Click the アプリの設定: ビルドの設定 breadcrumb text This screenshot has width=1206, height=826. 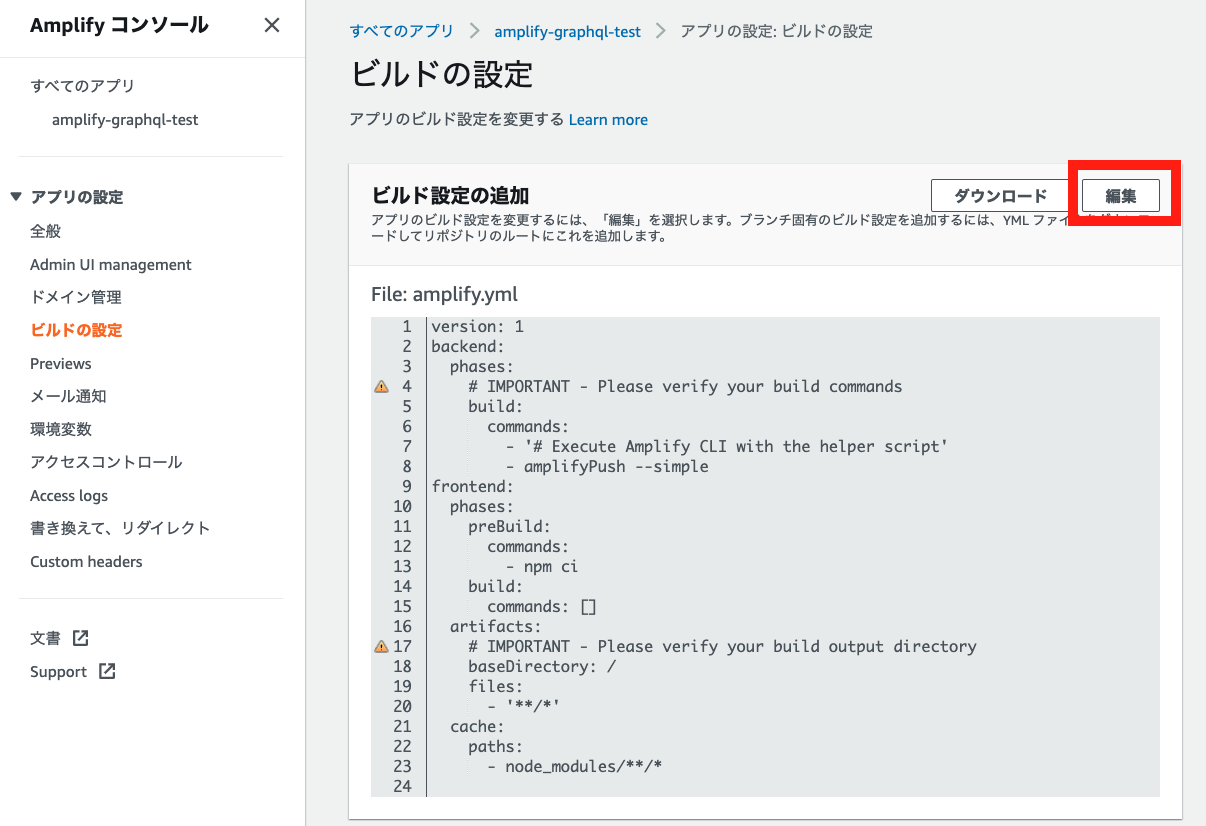click(x=776, y=31)
